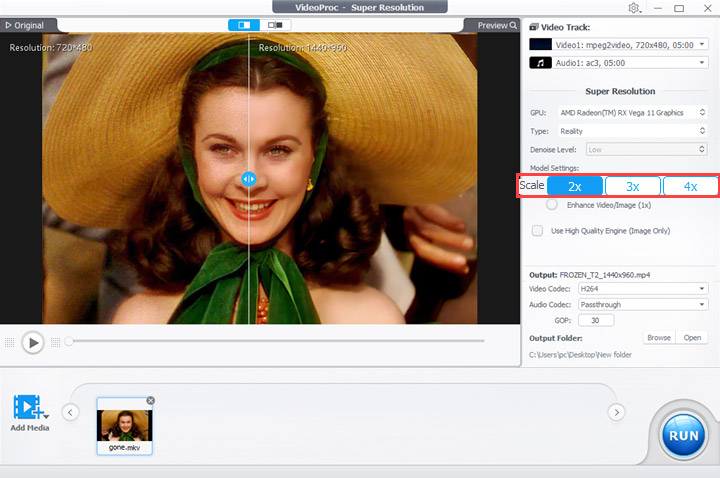Open the Video Codec H264 dropdown

point(640,288)
